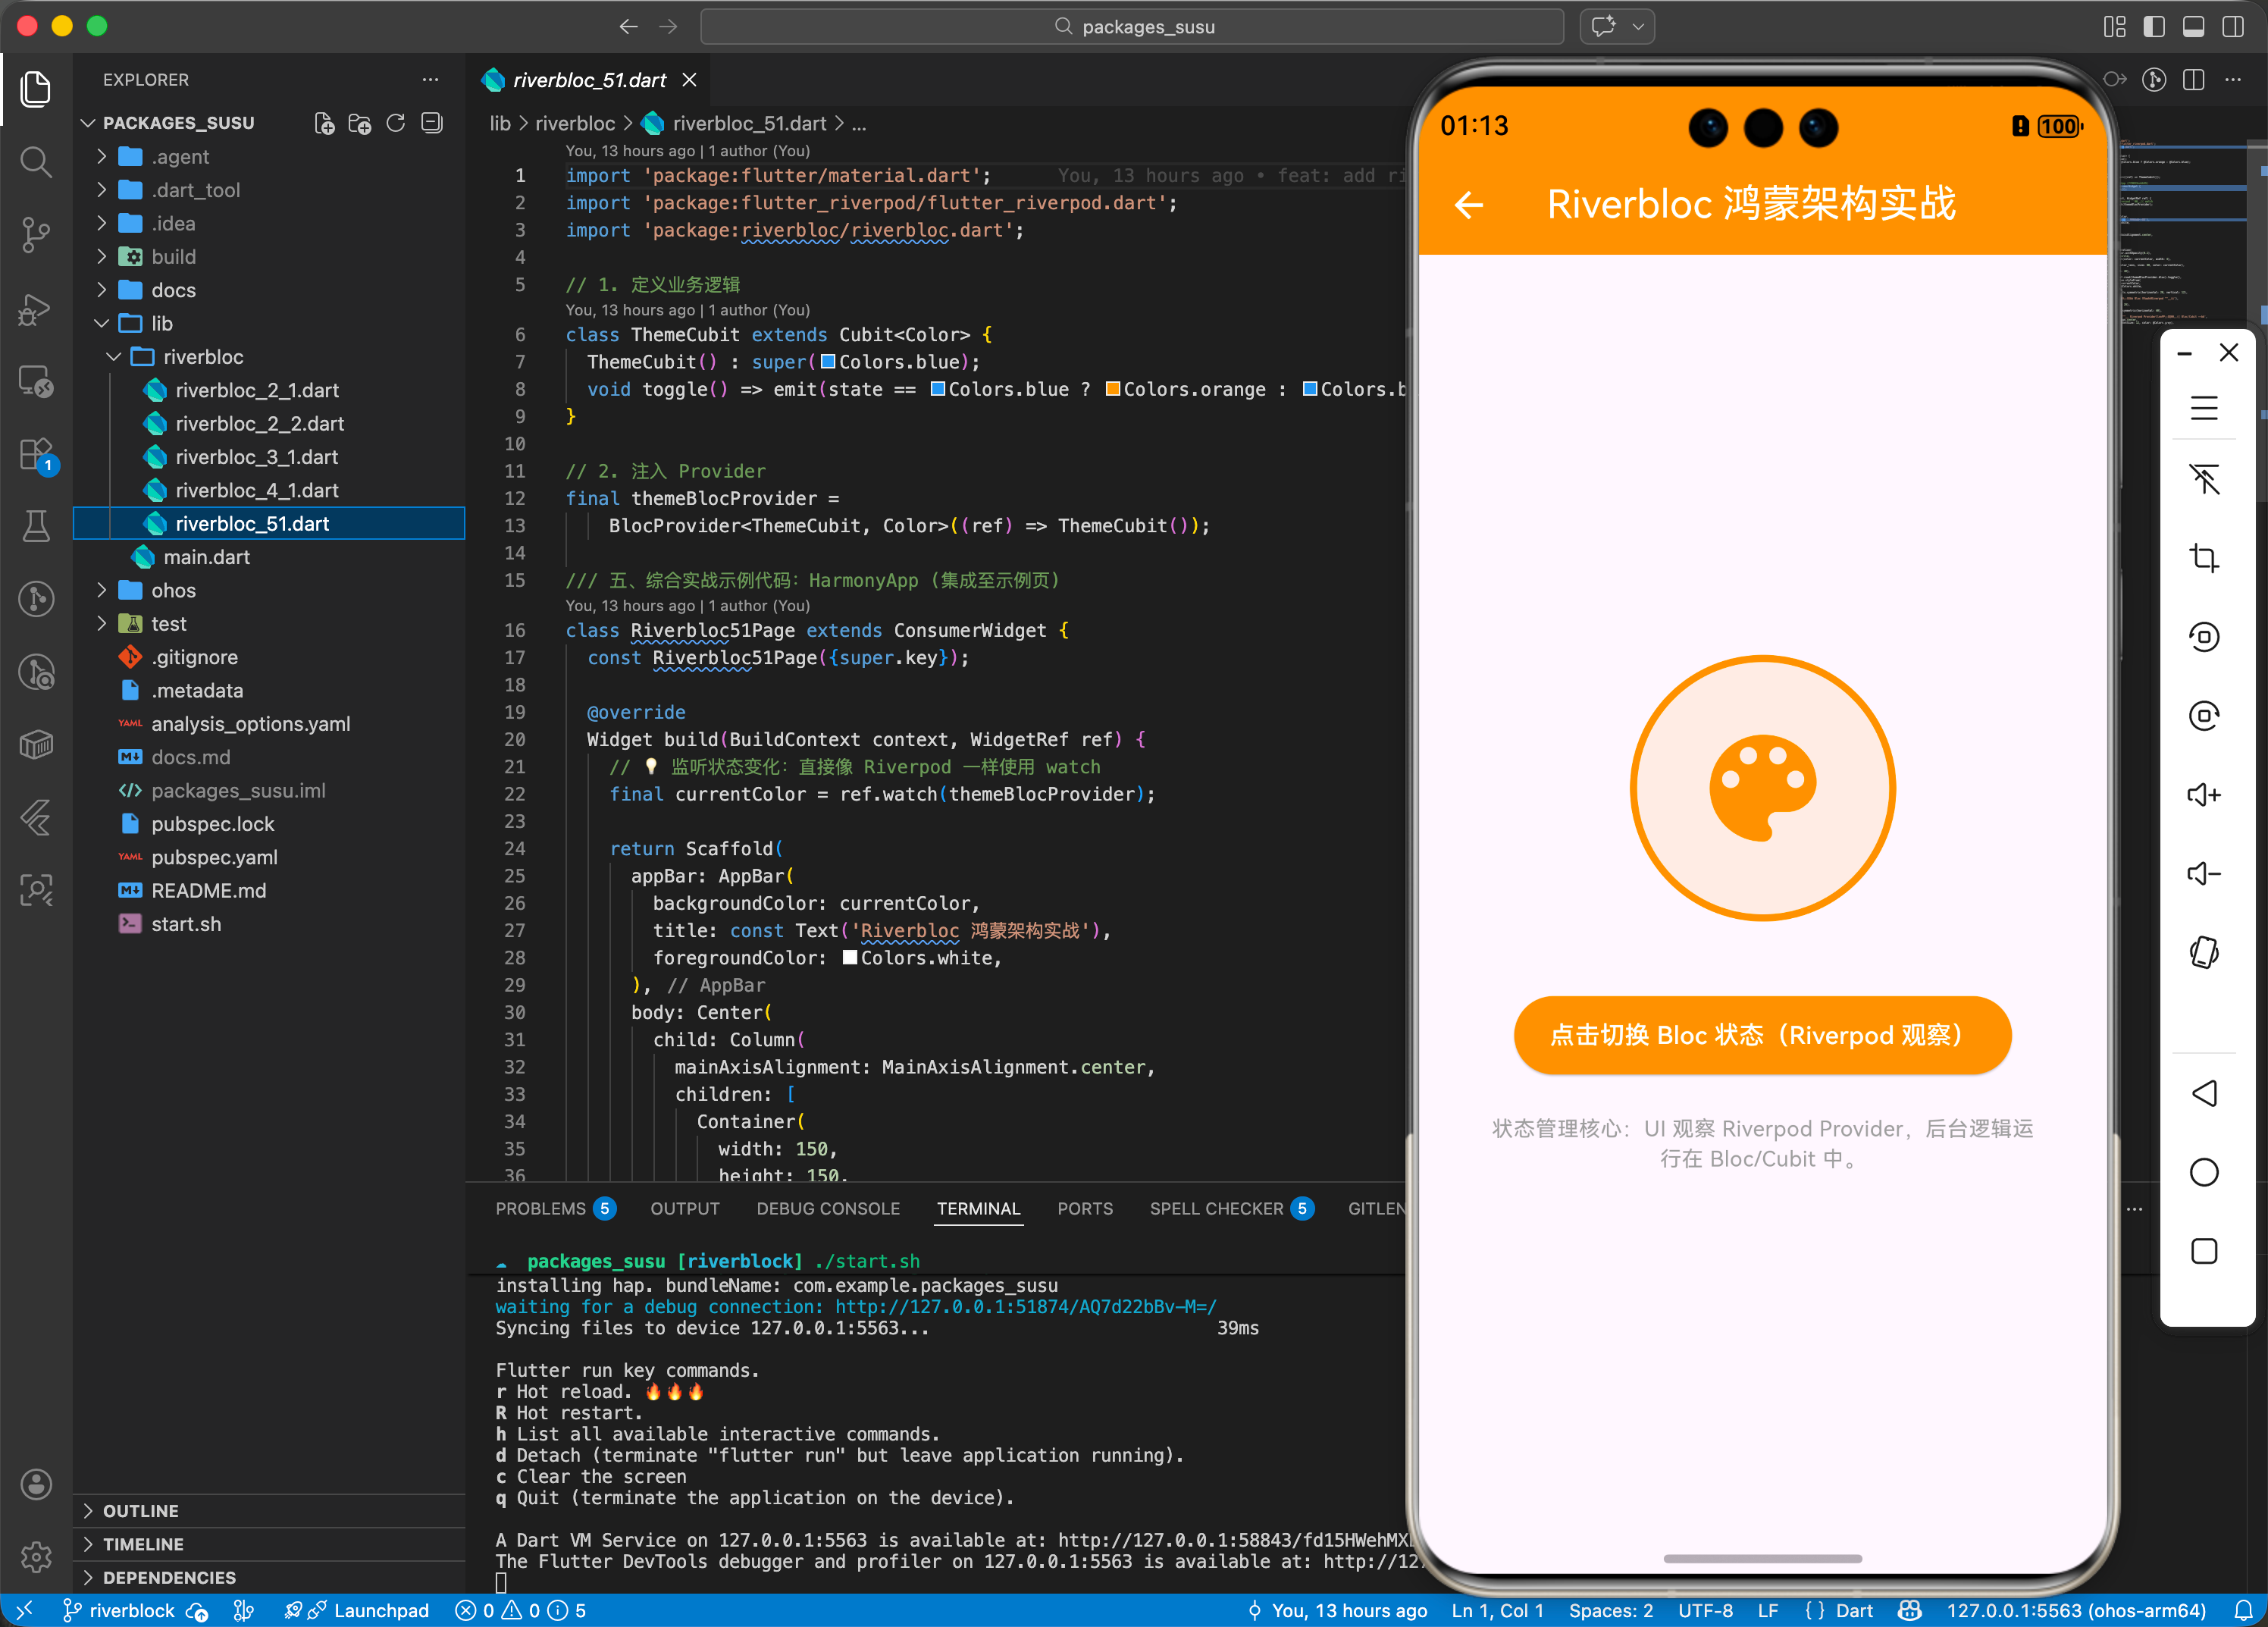Viewport: 2268px width, 1627px height.
Task: Click emulator volume up icon
Action: [2203, 795]
